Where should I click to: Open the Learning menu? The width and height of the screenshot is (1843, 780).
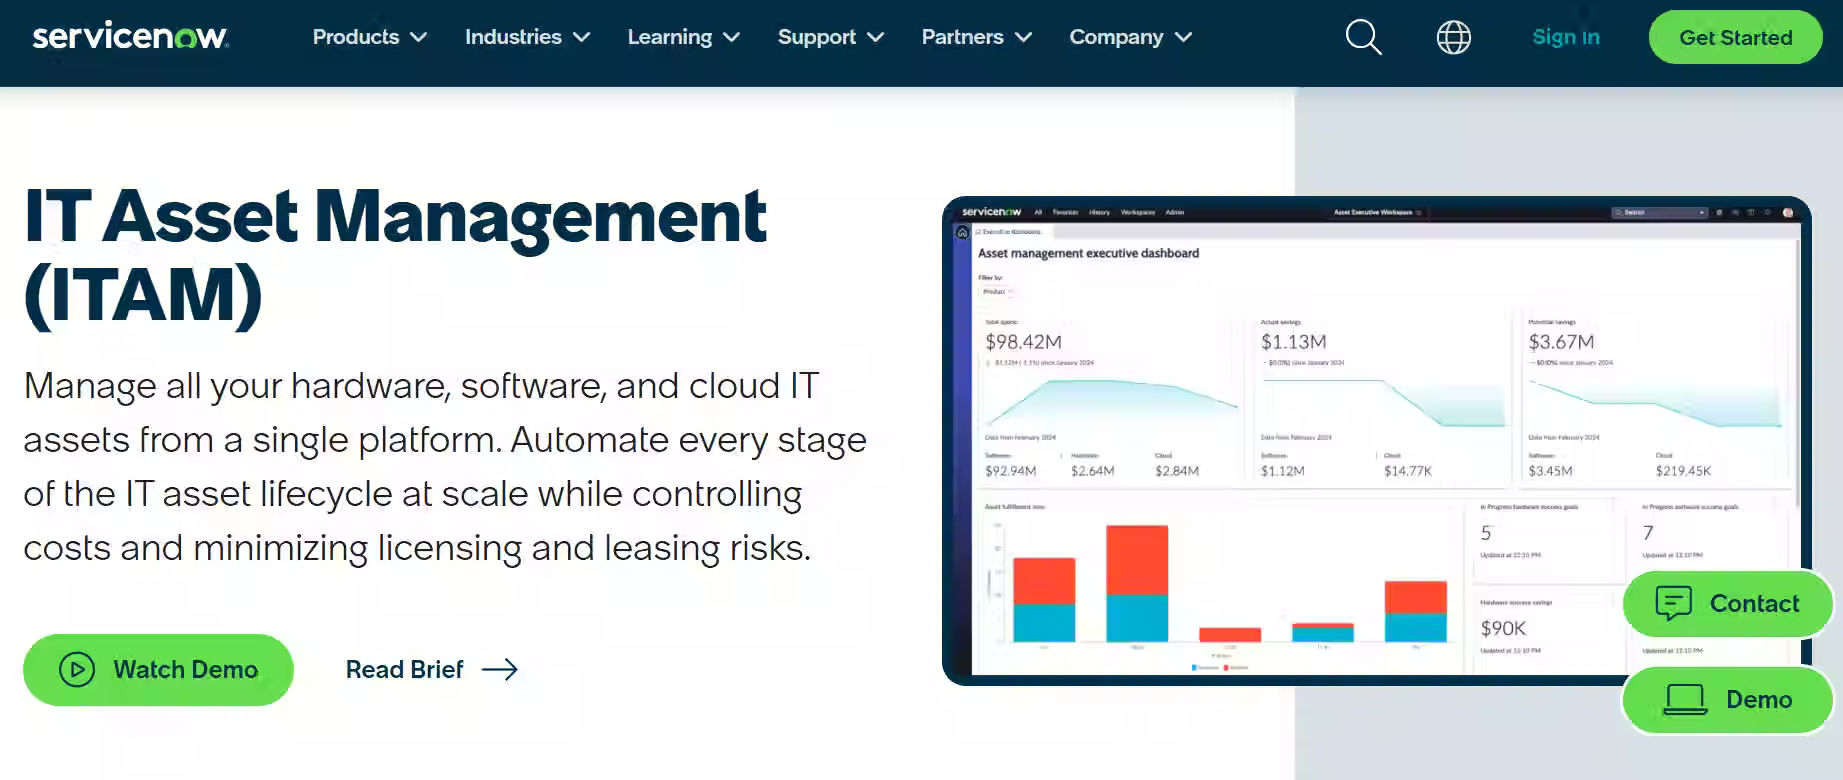tap(684, 37)
